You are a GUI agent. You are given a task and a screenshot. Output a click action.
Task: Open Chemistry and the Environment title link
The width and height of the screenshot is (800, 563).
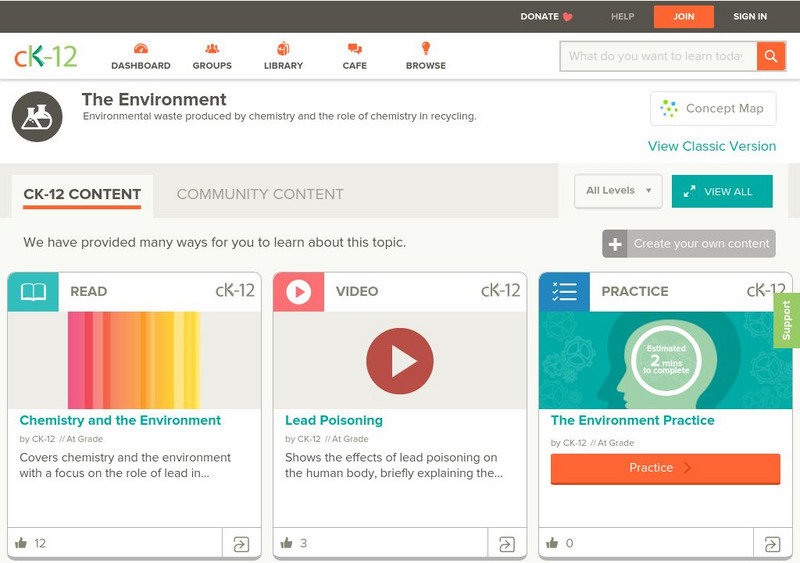pyautogui.click(x=120, y=421)
